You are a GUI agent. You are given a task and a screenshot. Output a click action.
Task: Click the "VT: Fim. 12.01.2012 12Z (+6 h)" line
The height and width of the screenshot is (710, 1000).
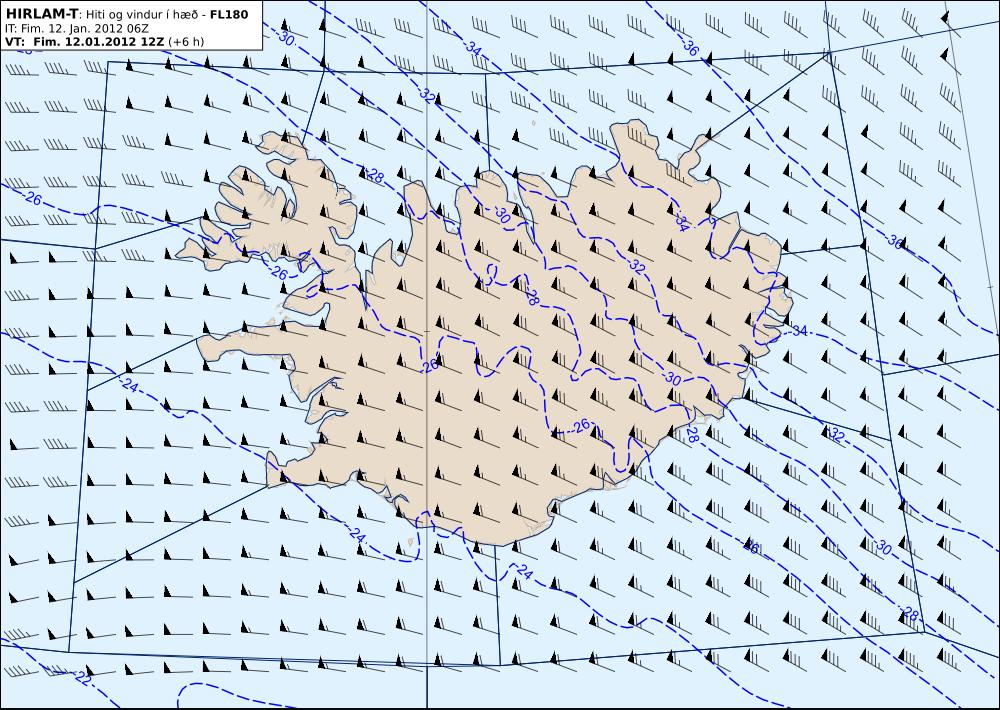(x=105, y=41)
